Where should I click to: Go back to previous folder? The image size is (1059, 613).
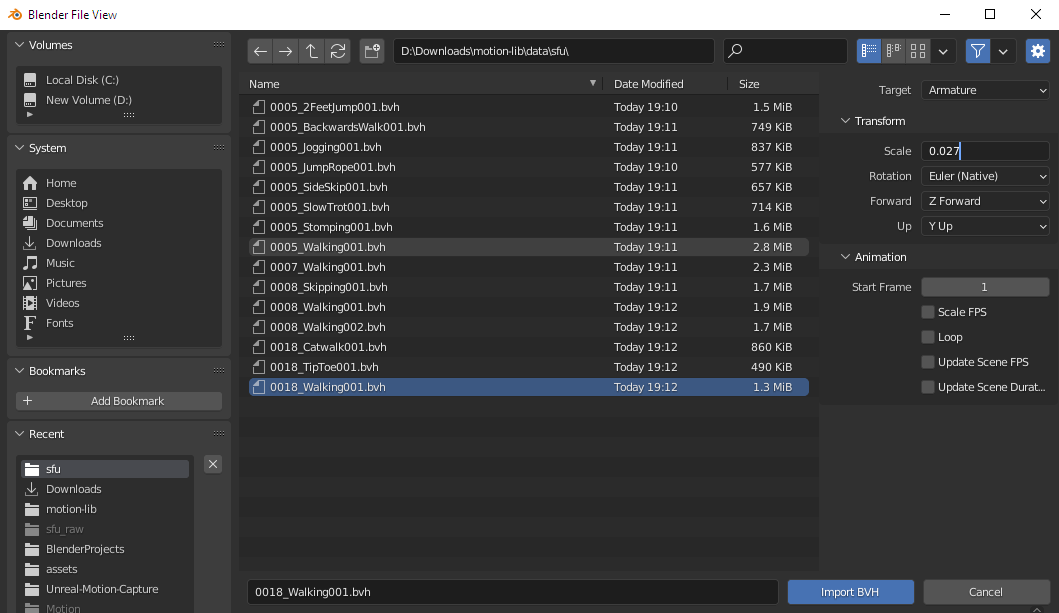(261, 51)
